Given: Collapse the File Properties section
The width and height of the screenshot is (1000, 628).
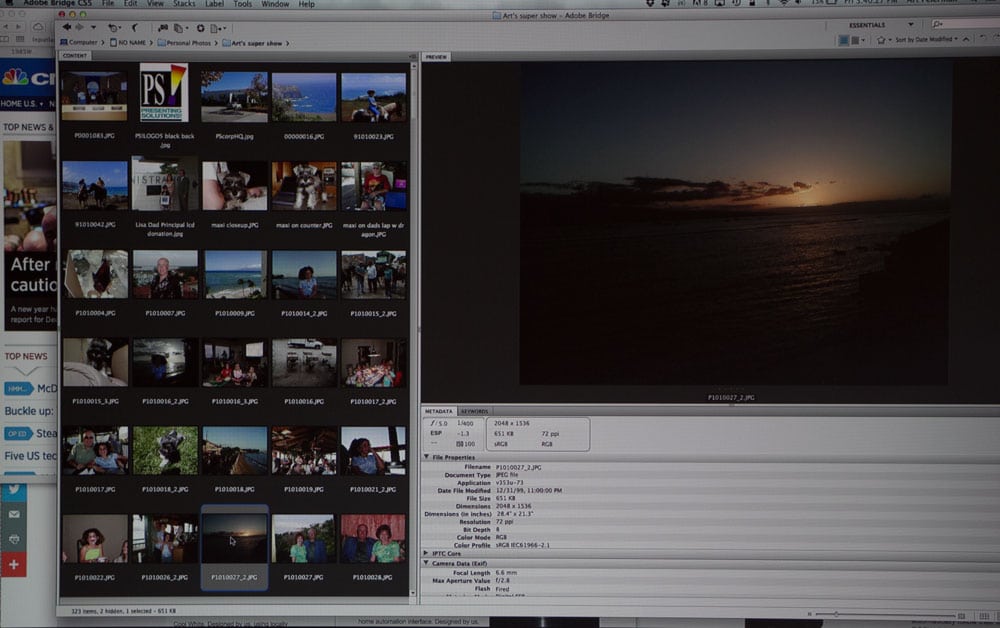Looking at the screenshot, I should pos(427,456).
